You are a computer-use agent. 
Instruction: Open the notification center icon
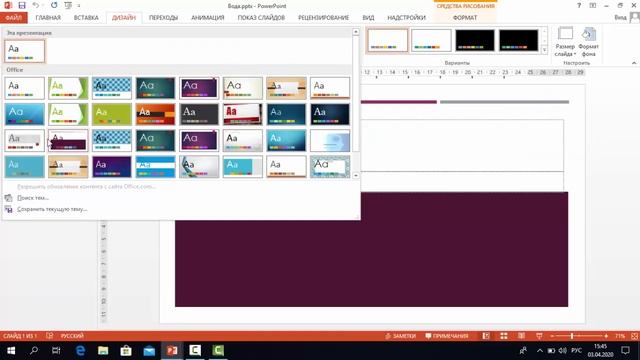point(625,351)
